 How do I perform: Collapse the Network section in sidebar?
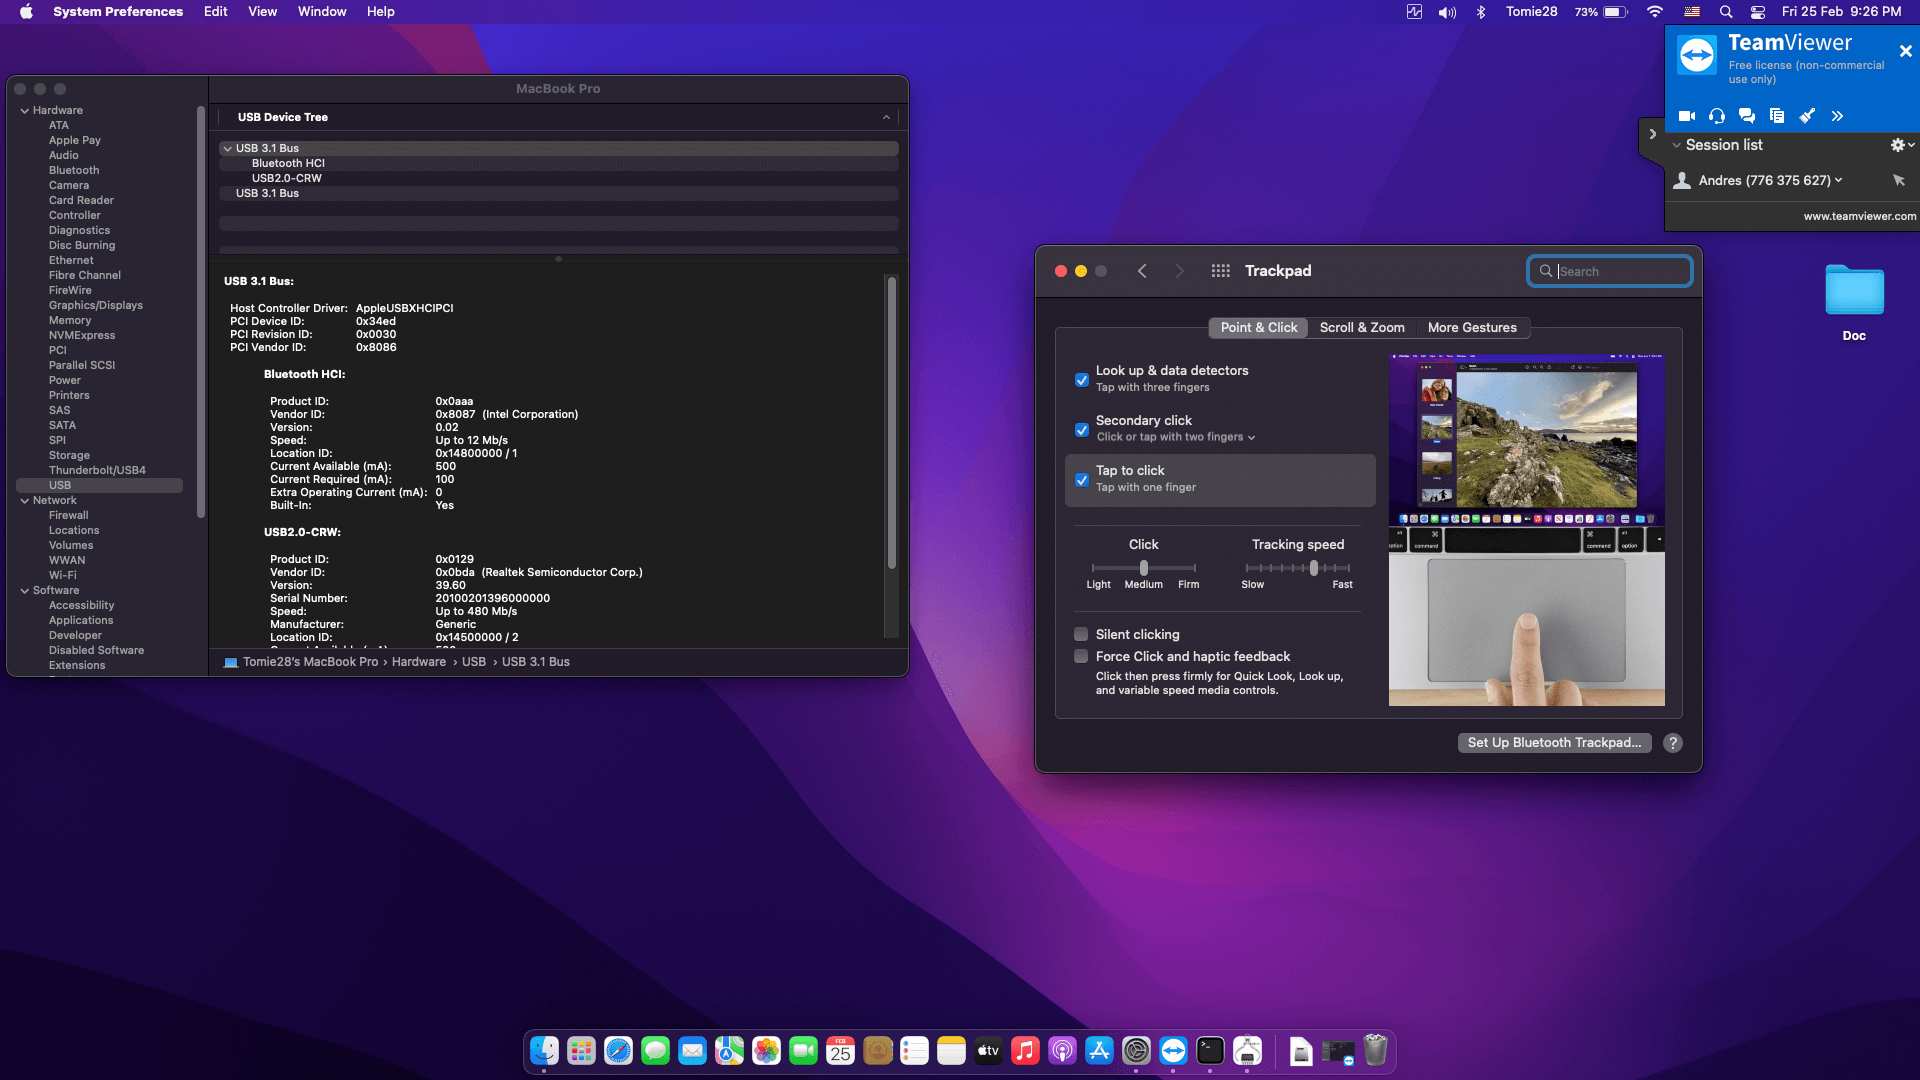(25, 500)
